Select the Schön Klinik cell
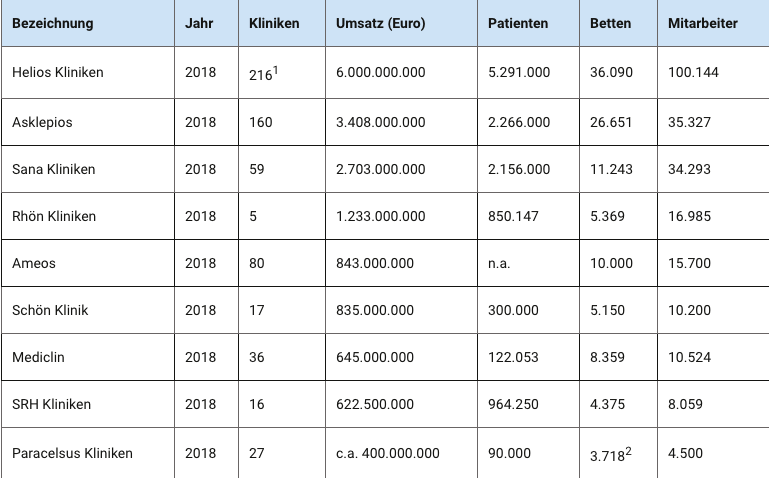Image resolution: width=769 pixels, height=478 pixels. pos(50,310)
